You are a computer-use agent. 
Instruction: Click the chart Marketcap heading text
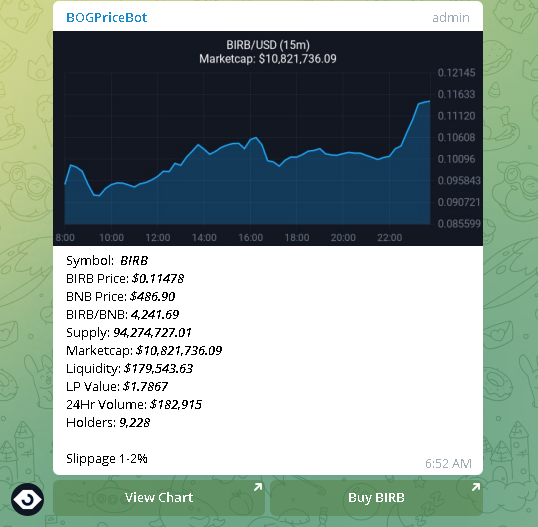tap(268, 59)
